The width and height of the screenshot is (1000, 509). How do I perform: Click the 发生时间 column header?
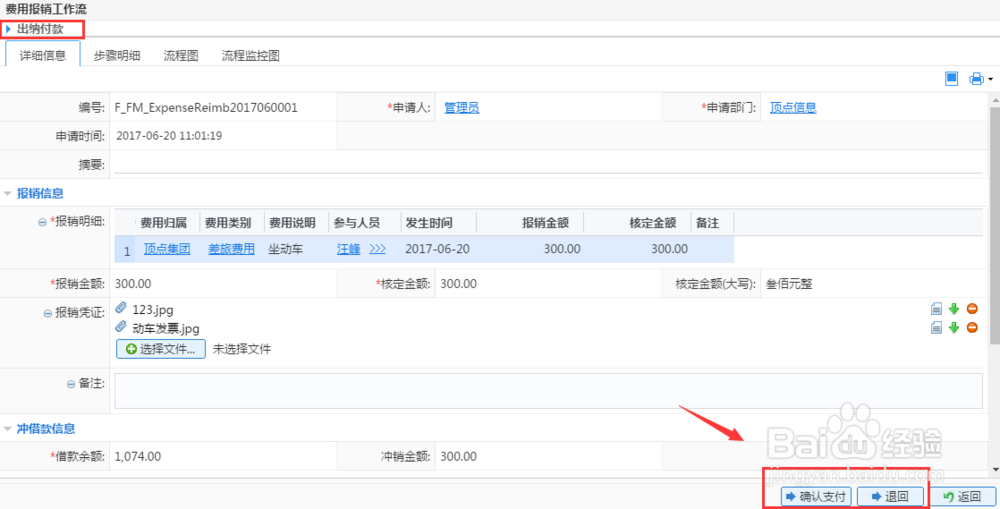438,223
